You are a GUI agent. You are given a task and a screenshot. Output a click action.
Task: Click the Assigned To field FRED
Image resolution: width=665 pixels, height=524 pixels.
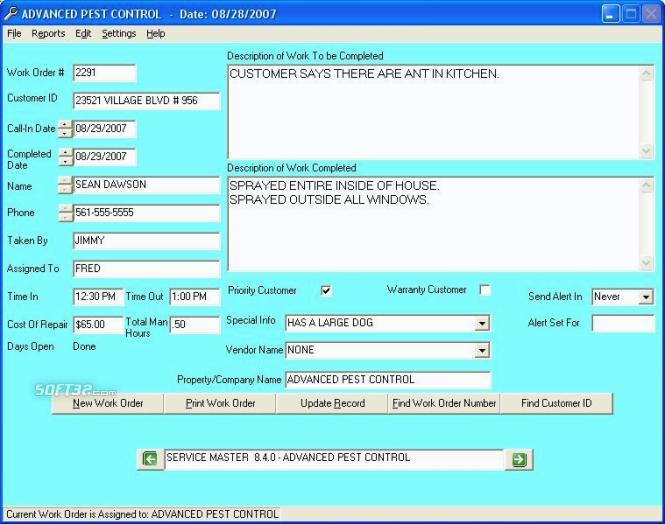point(147,269)
